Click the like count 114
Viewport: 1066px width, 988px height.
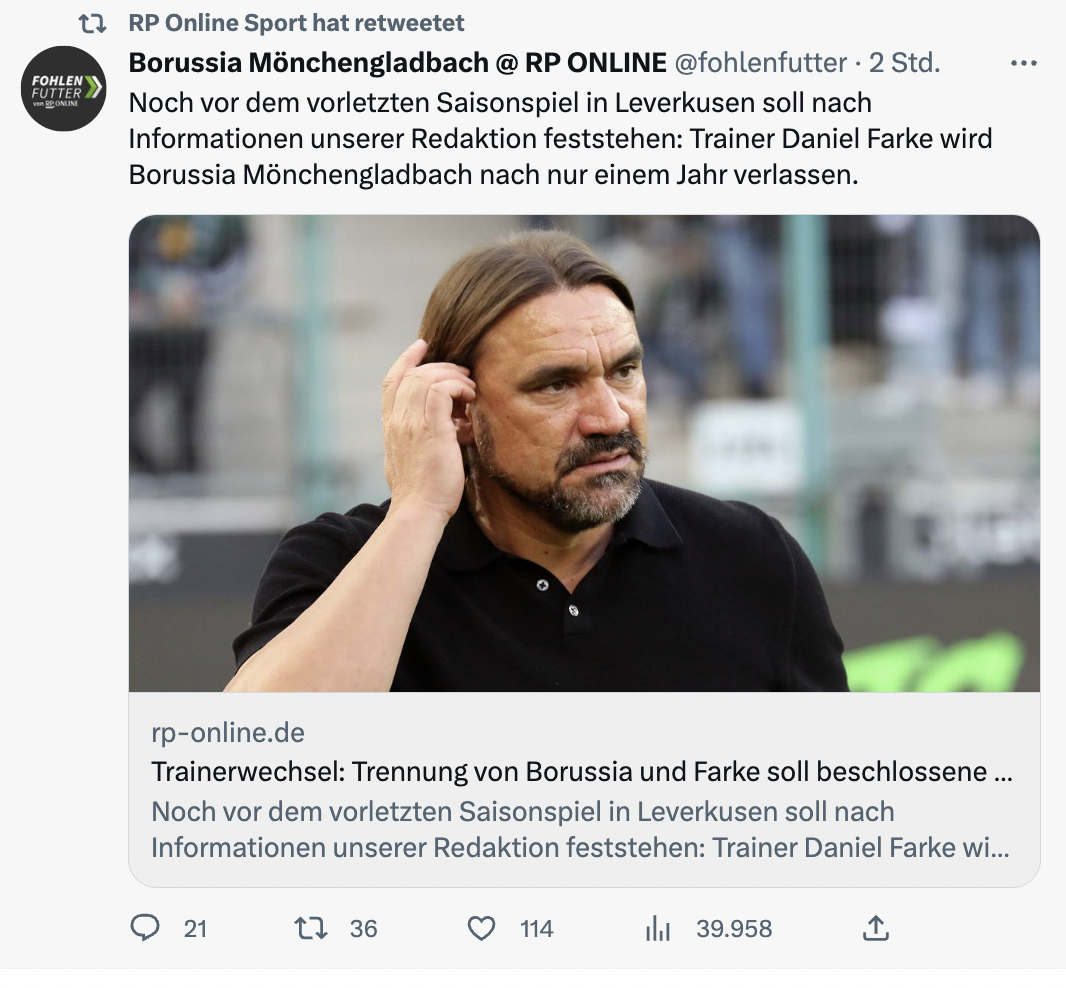click(536, 929)
